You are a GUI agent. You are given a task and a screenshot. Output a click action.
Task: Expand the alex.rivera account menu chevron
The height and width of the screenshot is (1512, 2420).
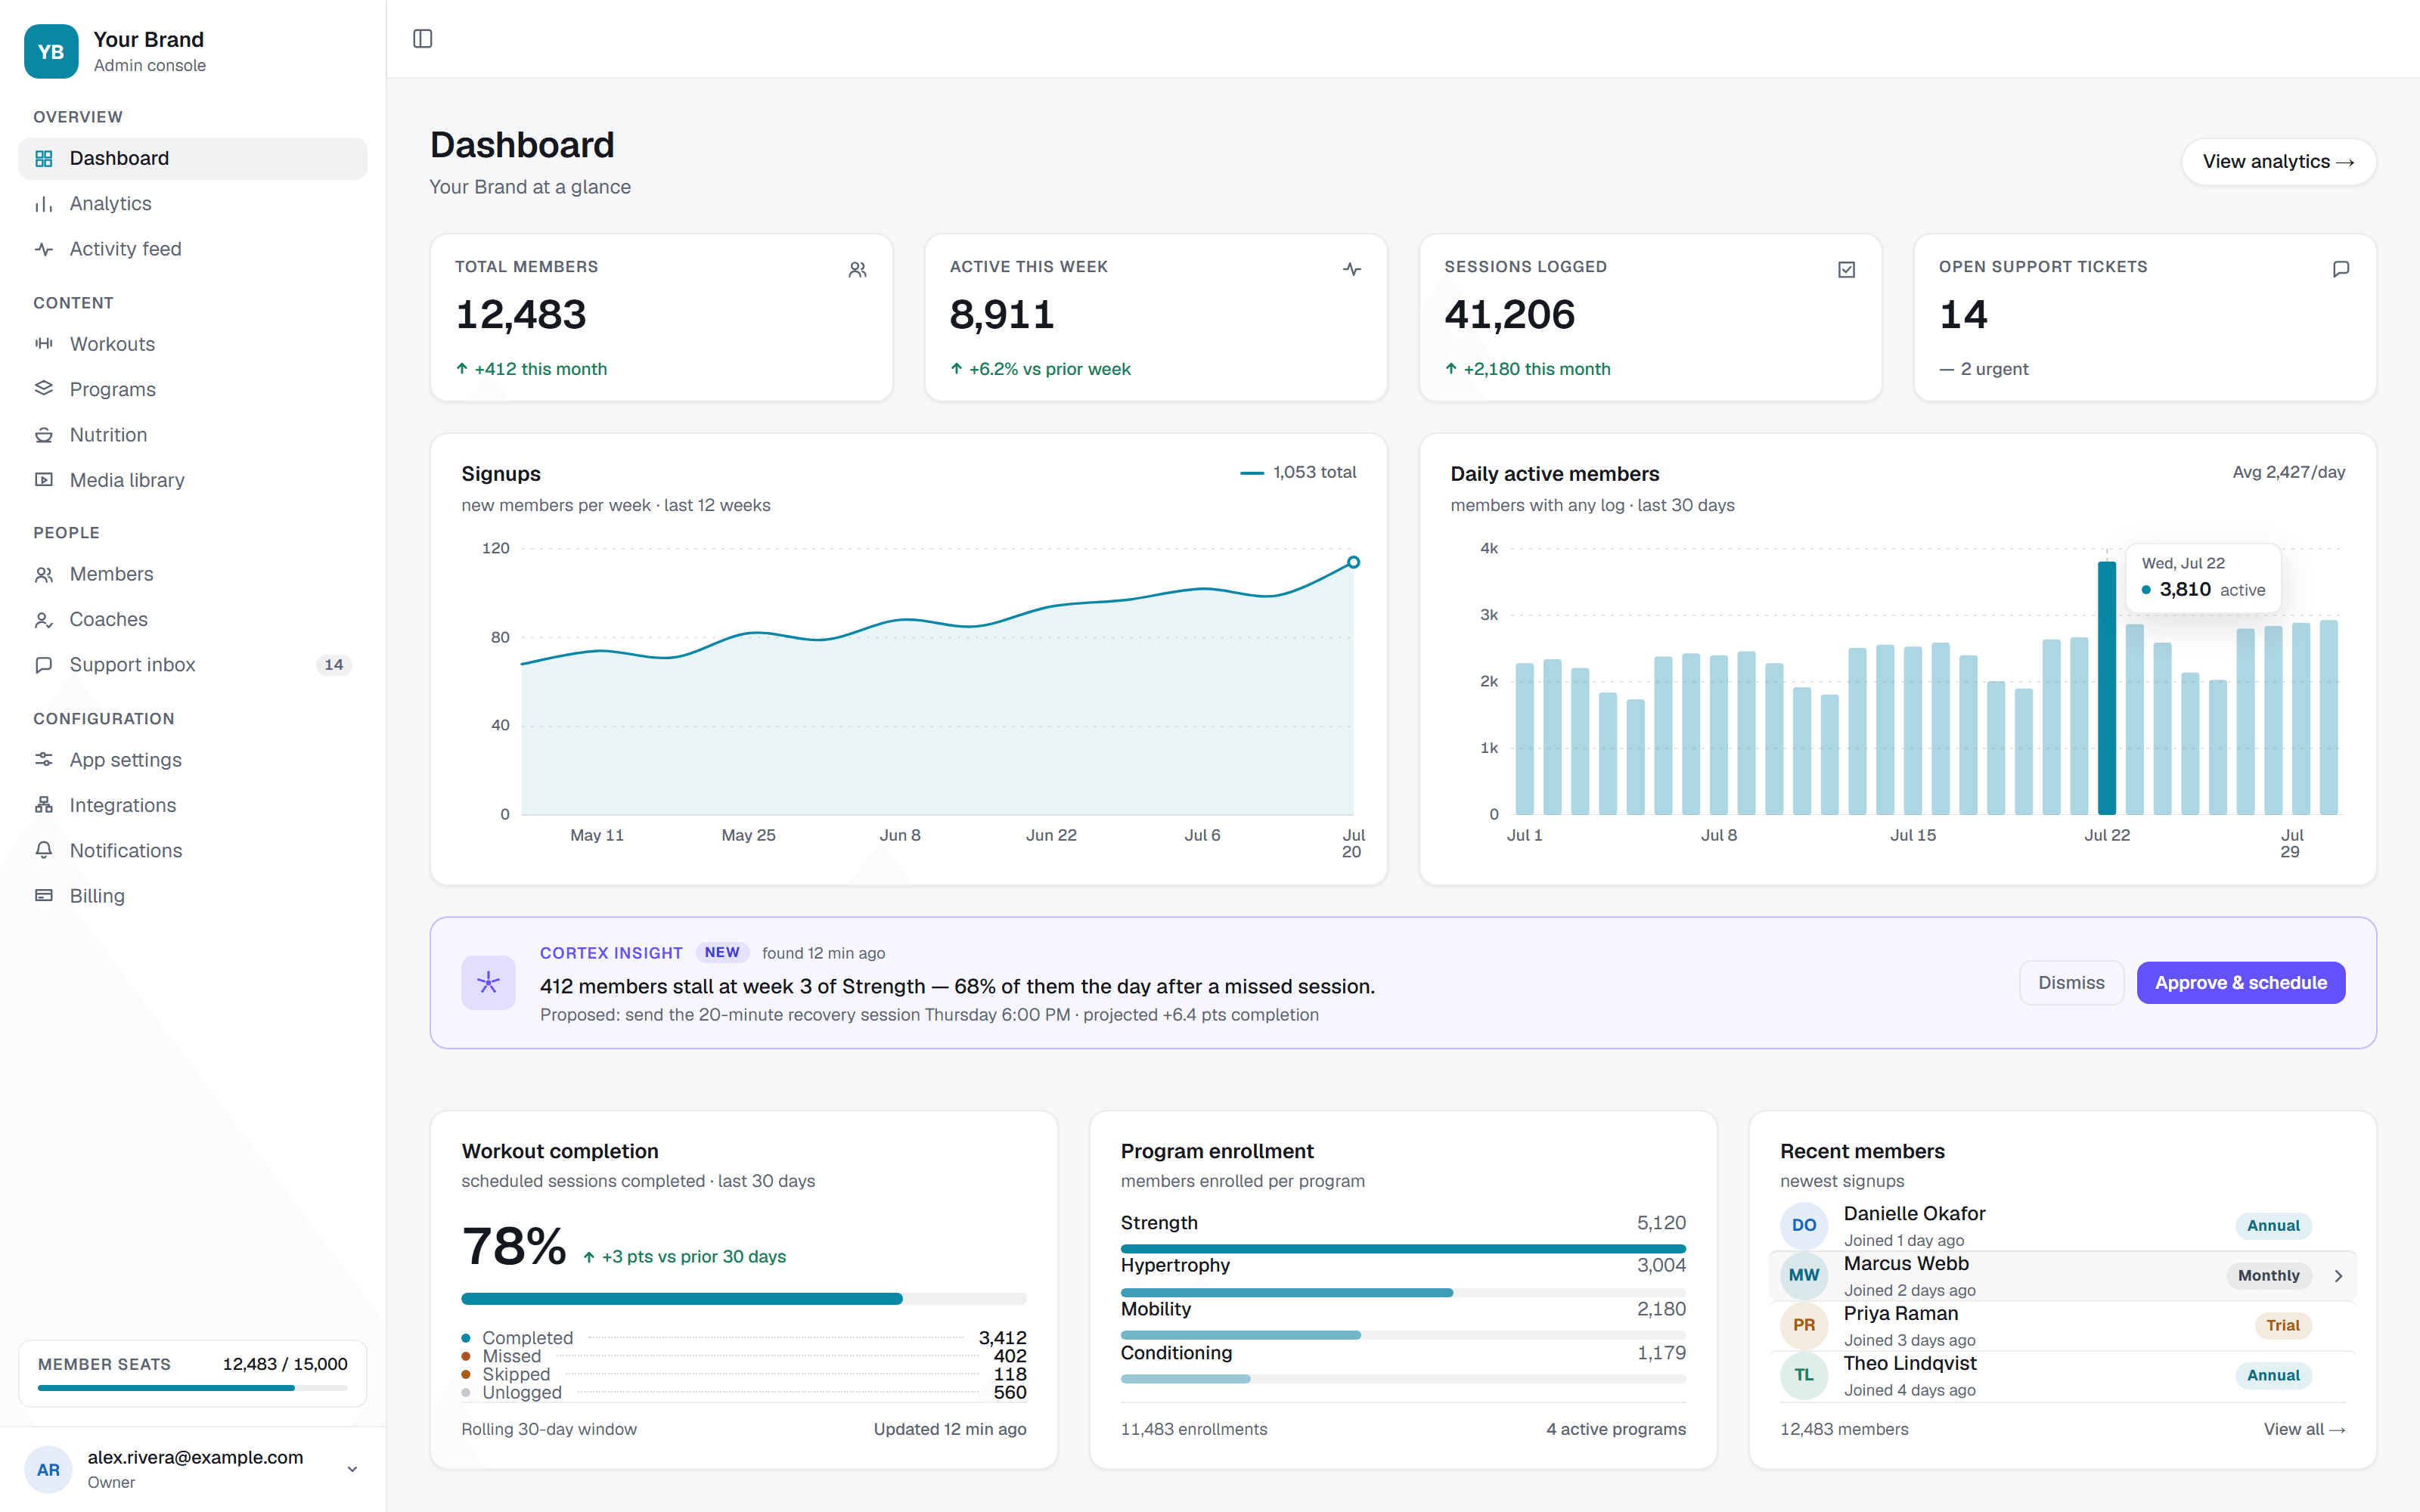pyautogui.click(x=352, y=1469)
